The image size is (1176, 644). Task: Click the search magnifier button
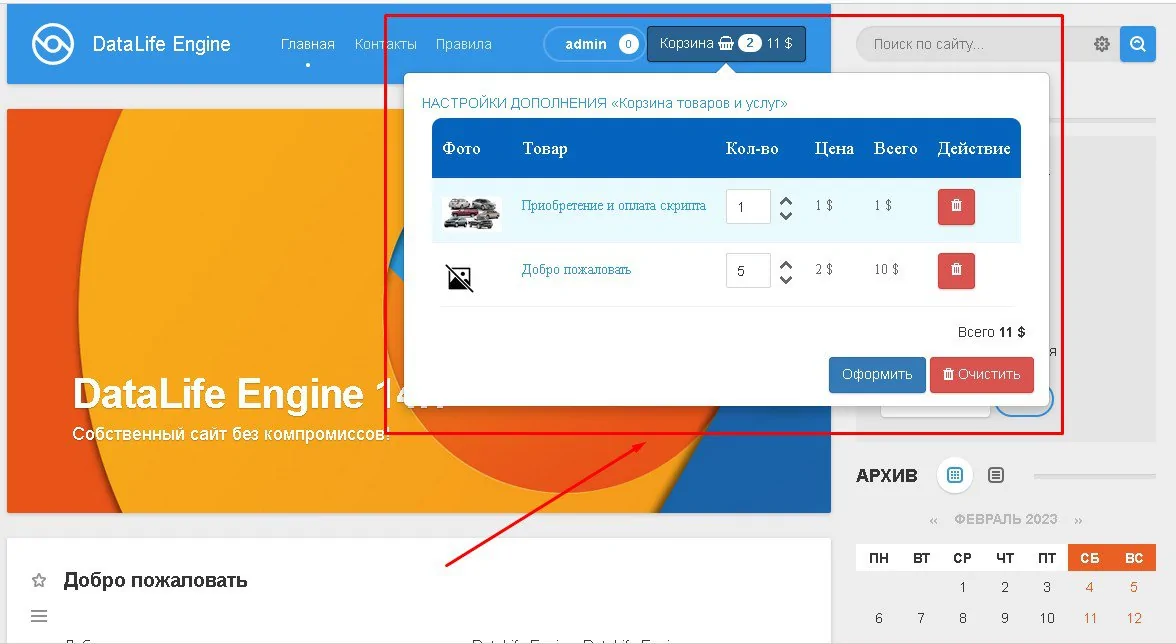click(x=1137, y=44)
